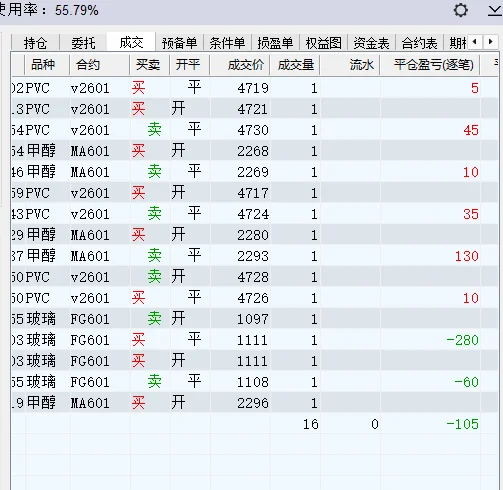Click MA601 in the 2296 row
Image resolution: width=503 pixels, height=490 pixels.
(x=90, y=404)
